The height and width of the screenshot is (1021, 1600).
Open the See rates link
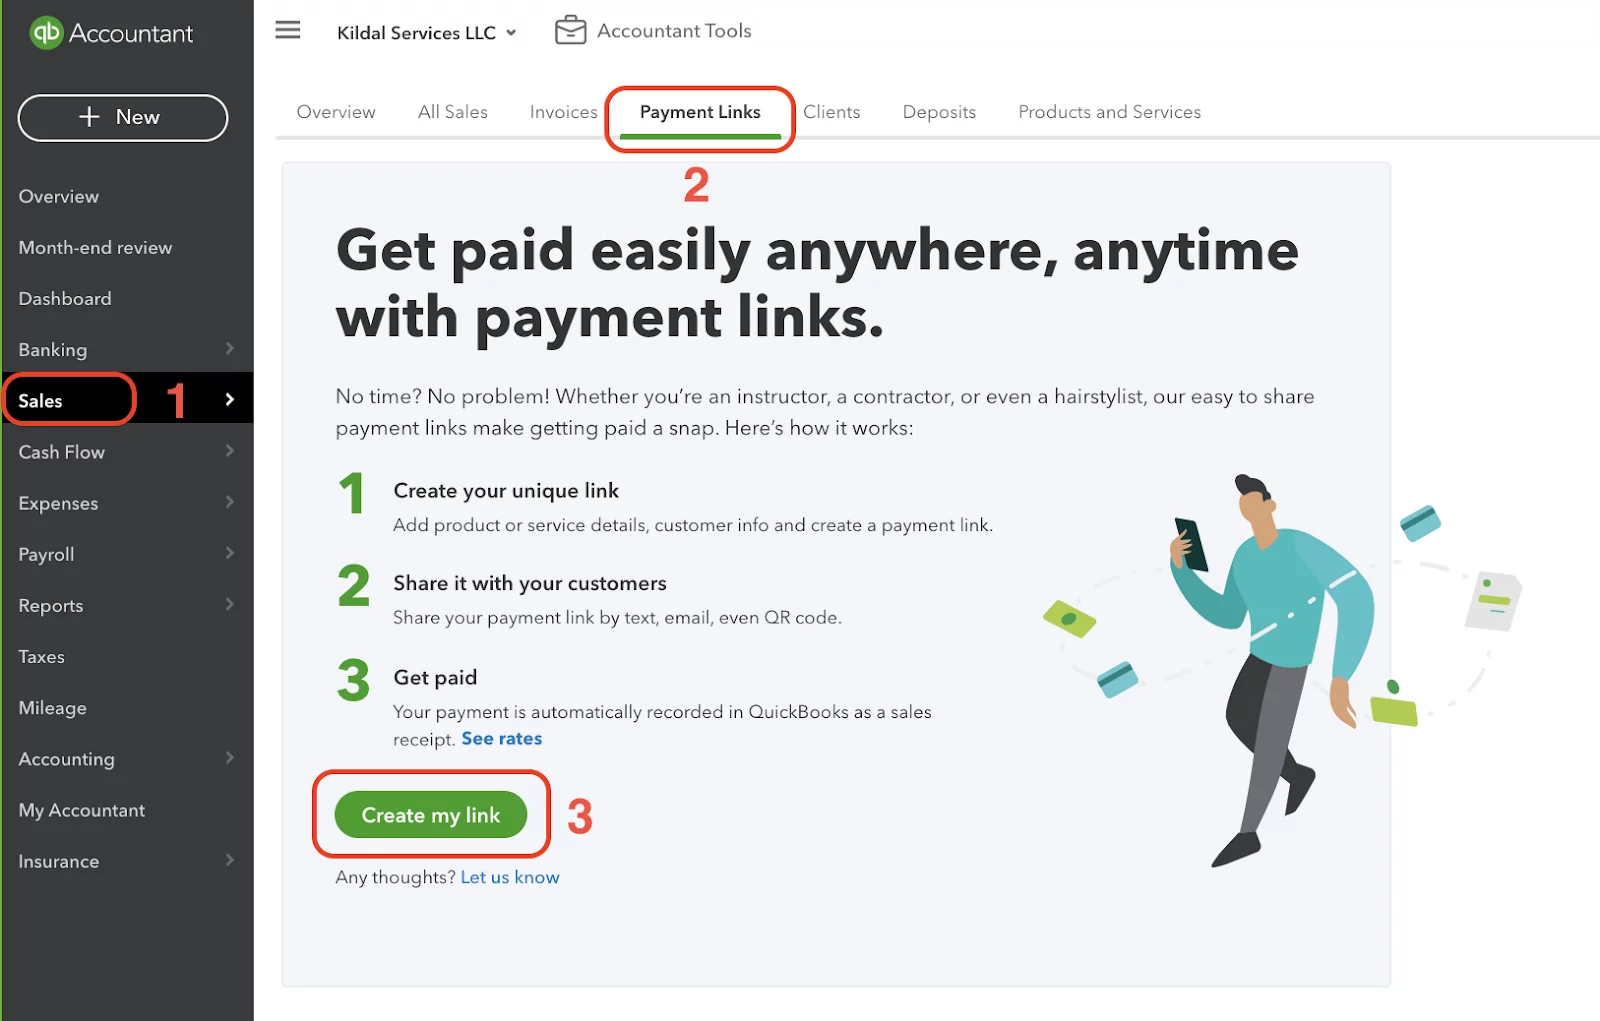[x=501, y=739]
